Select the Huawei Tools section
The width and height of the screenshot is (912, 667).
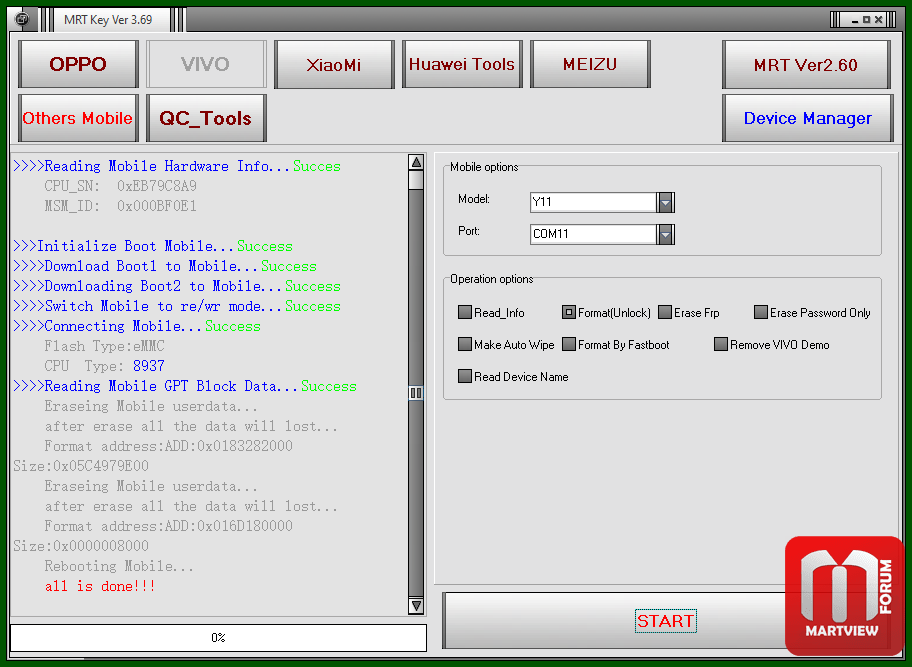462,65
